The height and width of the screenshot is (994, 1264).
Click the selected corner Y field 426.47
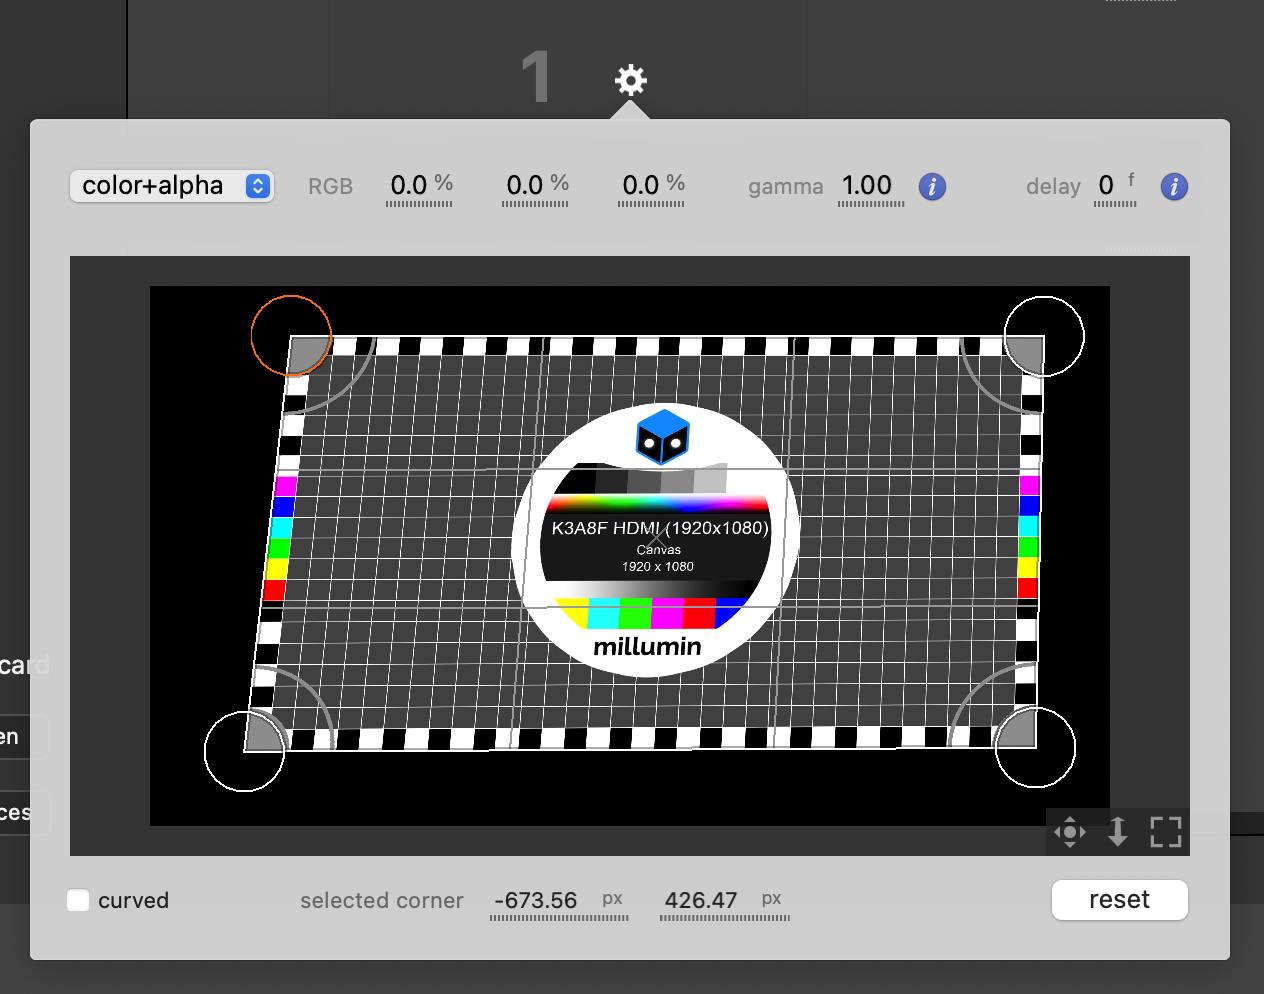[701, 901]
